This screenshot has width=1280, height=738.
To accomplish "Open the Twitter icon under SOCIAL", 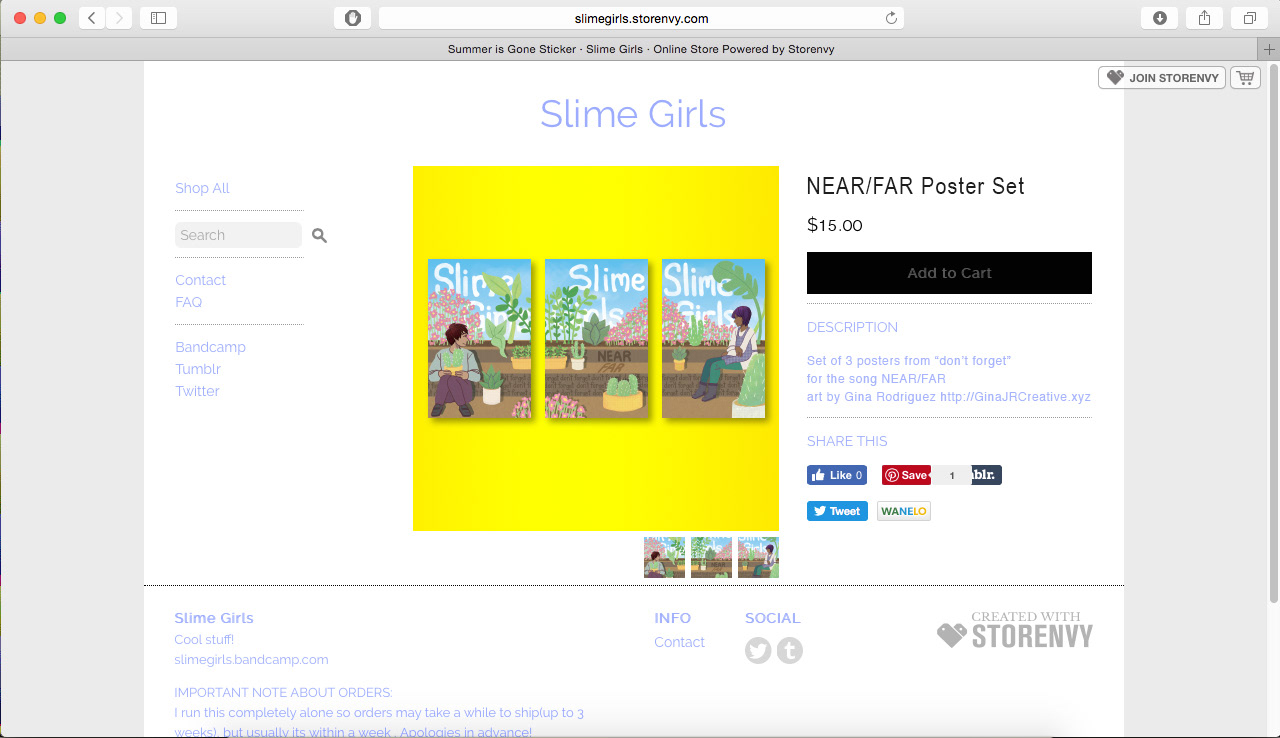I will coord(758,650).
